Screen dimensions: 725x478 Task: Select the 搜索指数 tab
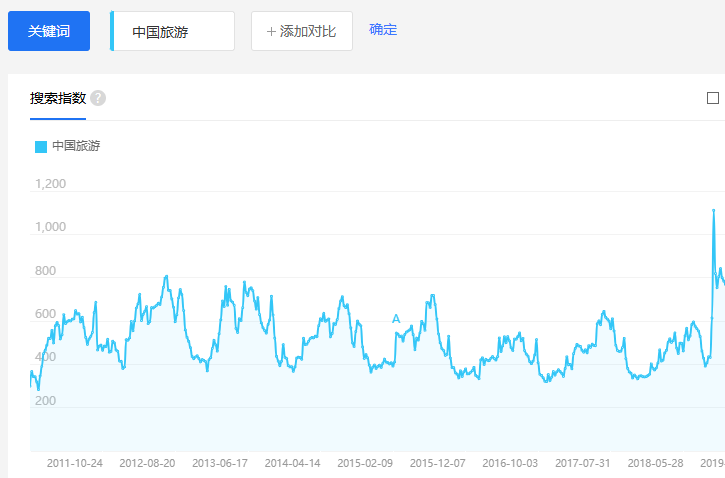[58, 98]
